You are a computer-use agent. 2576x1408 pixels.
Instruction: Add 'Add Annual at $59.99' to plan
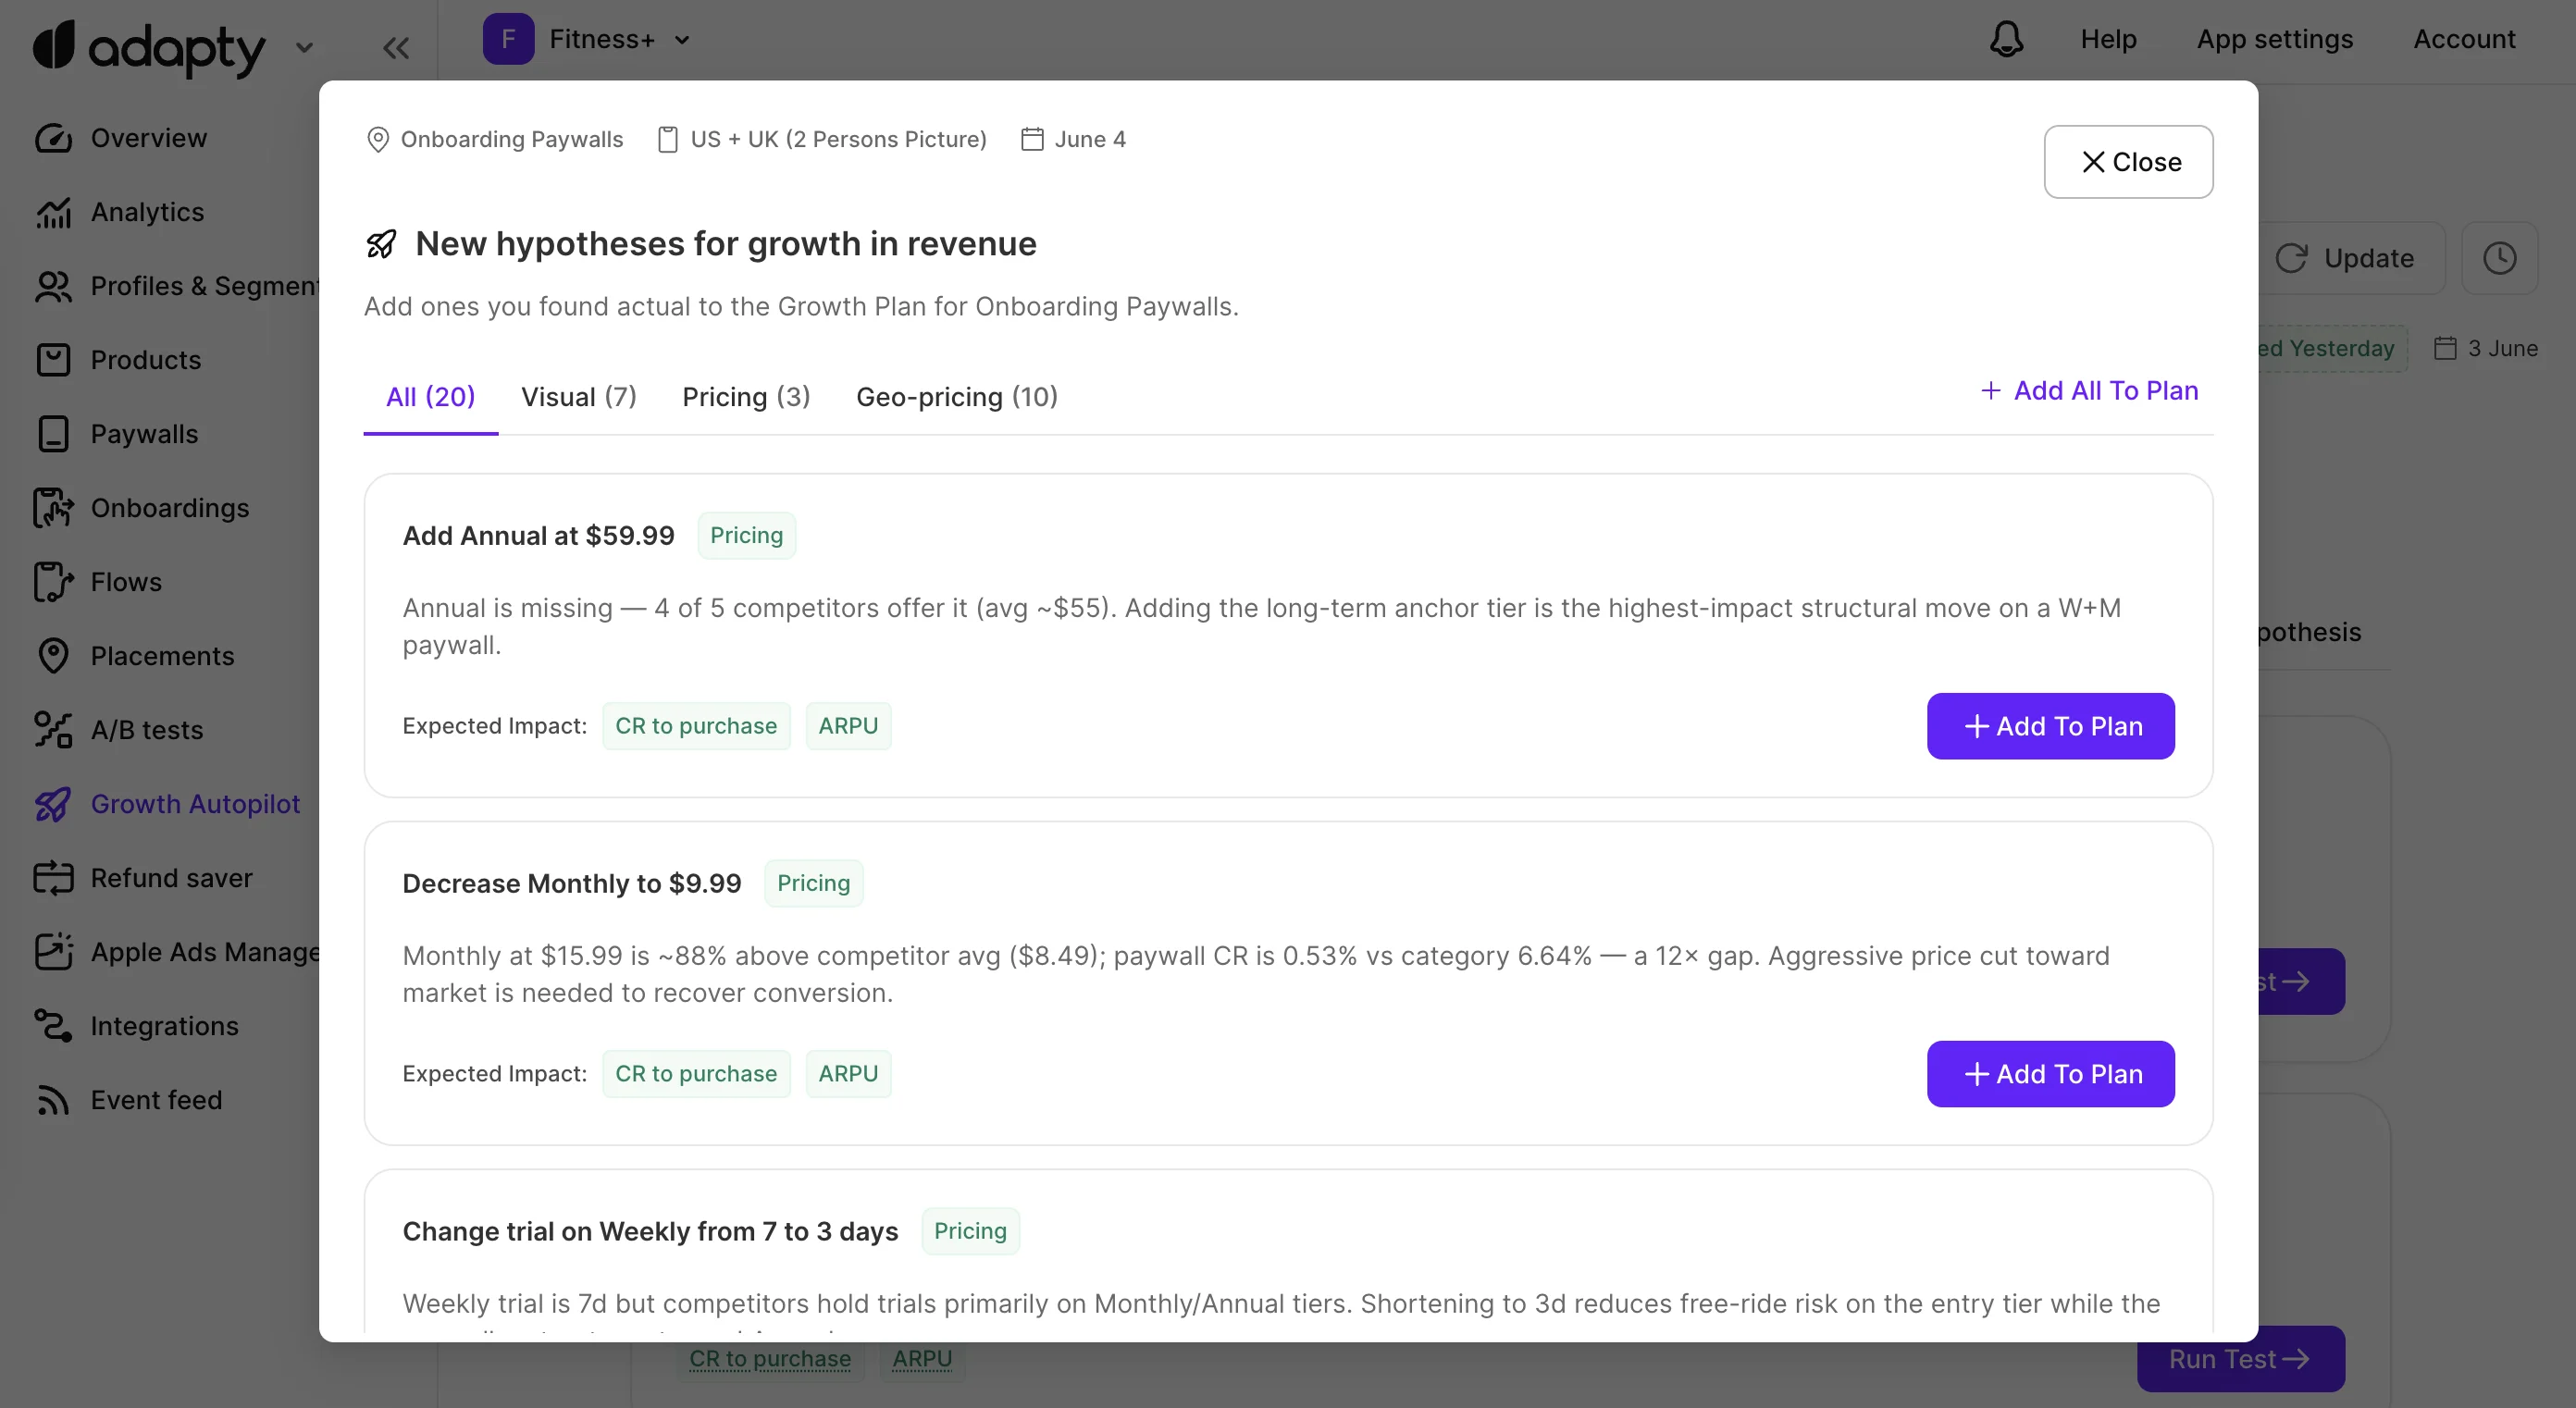coord(2050,726)
